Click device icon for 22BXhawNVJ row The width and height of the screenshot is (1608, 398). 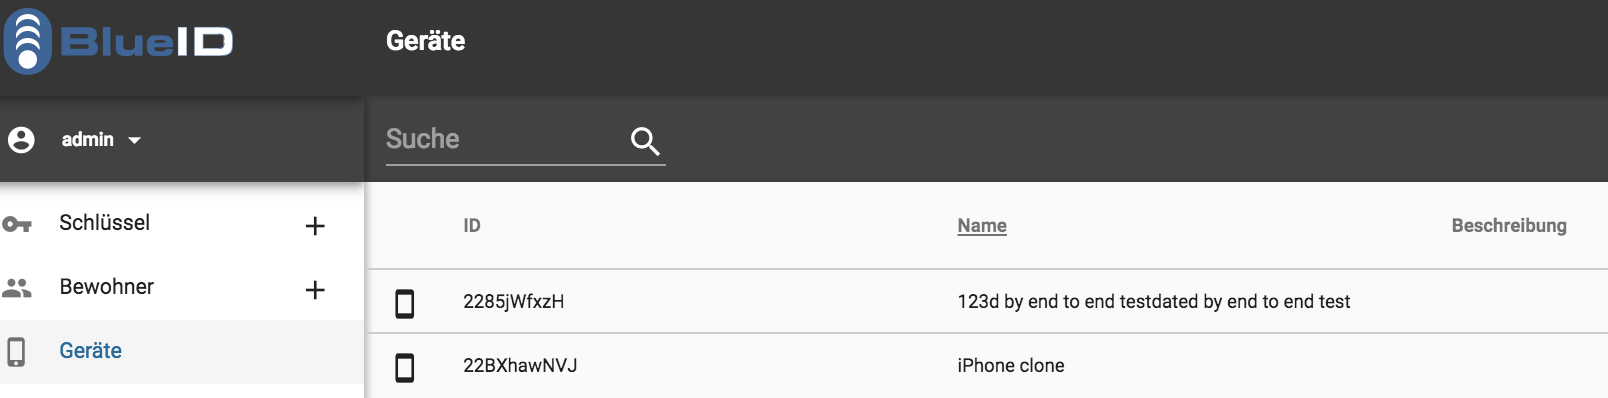coord(405,367)
